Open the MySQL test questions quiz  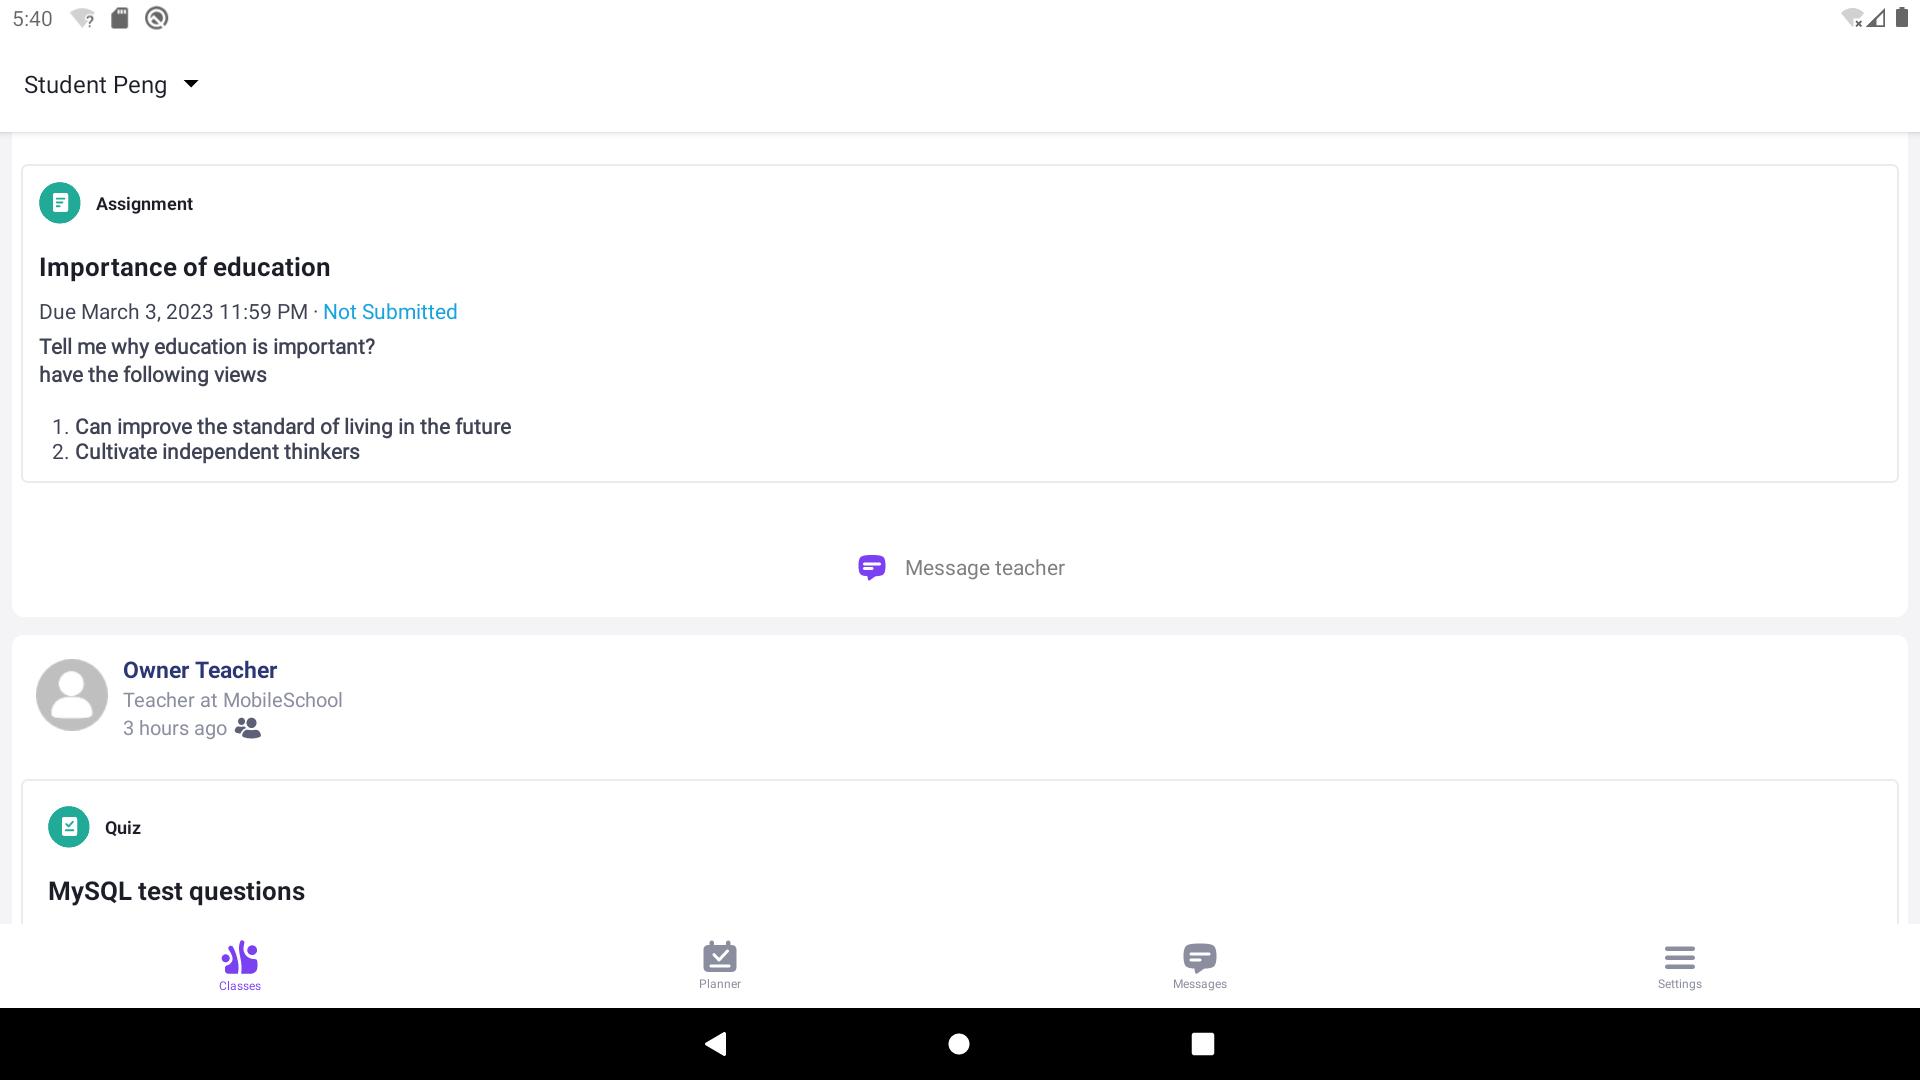[176, 891]
